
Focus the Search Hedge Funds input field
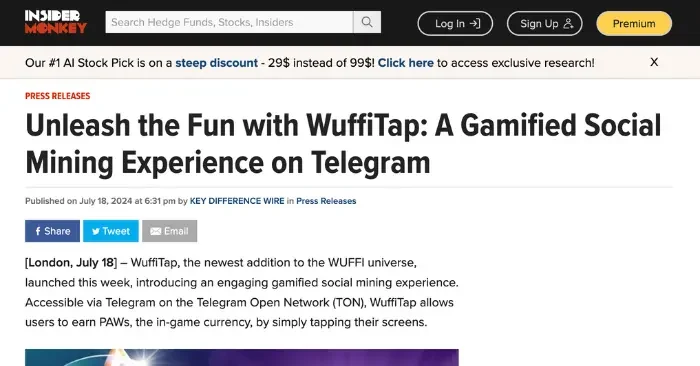tap(229, 22)
